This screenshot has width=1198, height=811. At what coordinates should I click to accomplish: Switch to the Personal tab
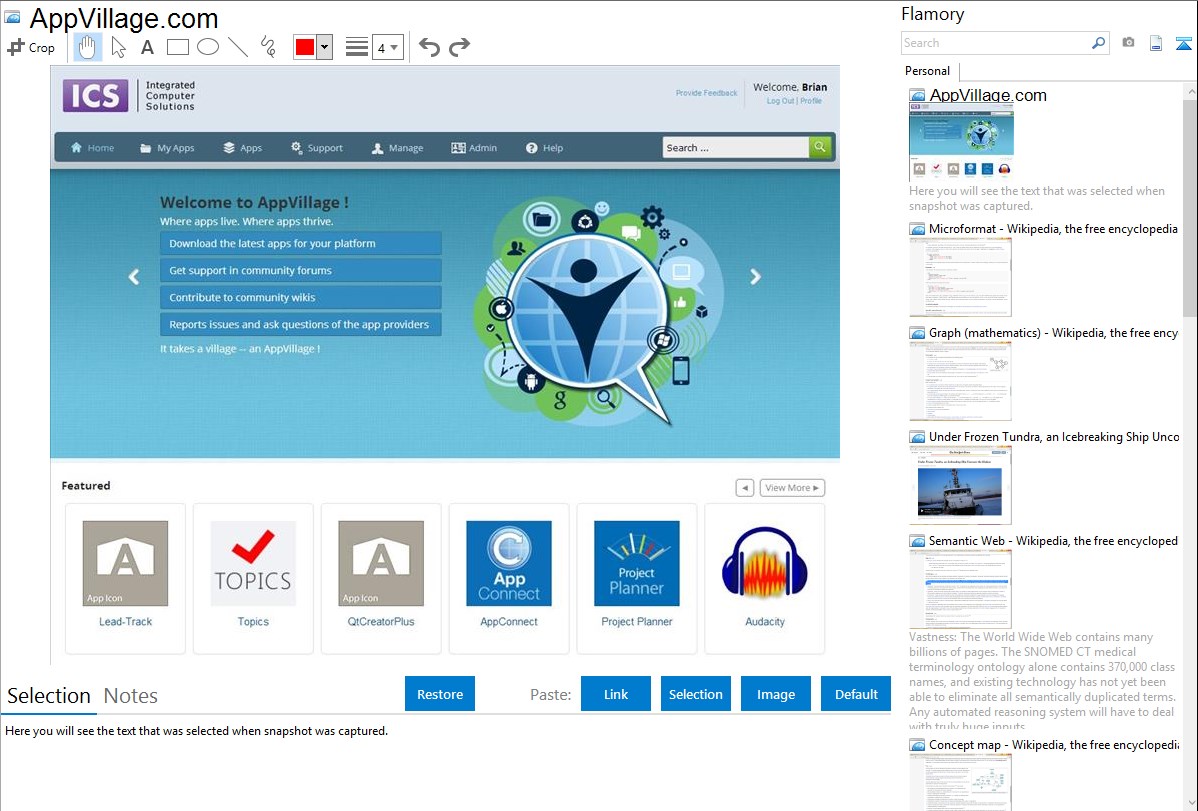point(928,71)
